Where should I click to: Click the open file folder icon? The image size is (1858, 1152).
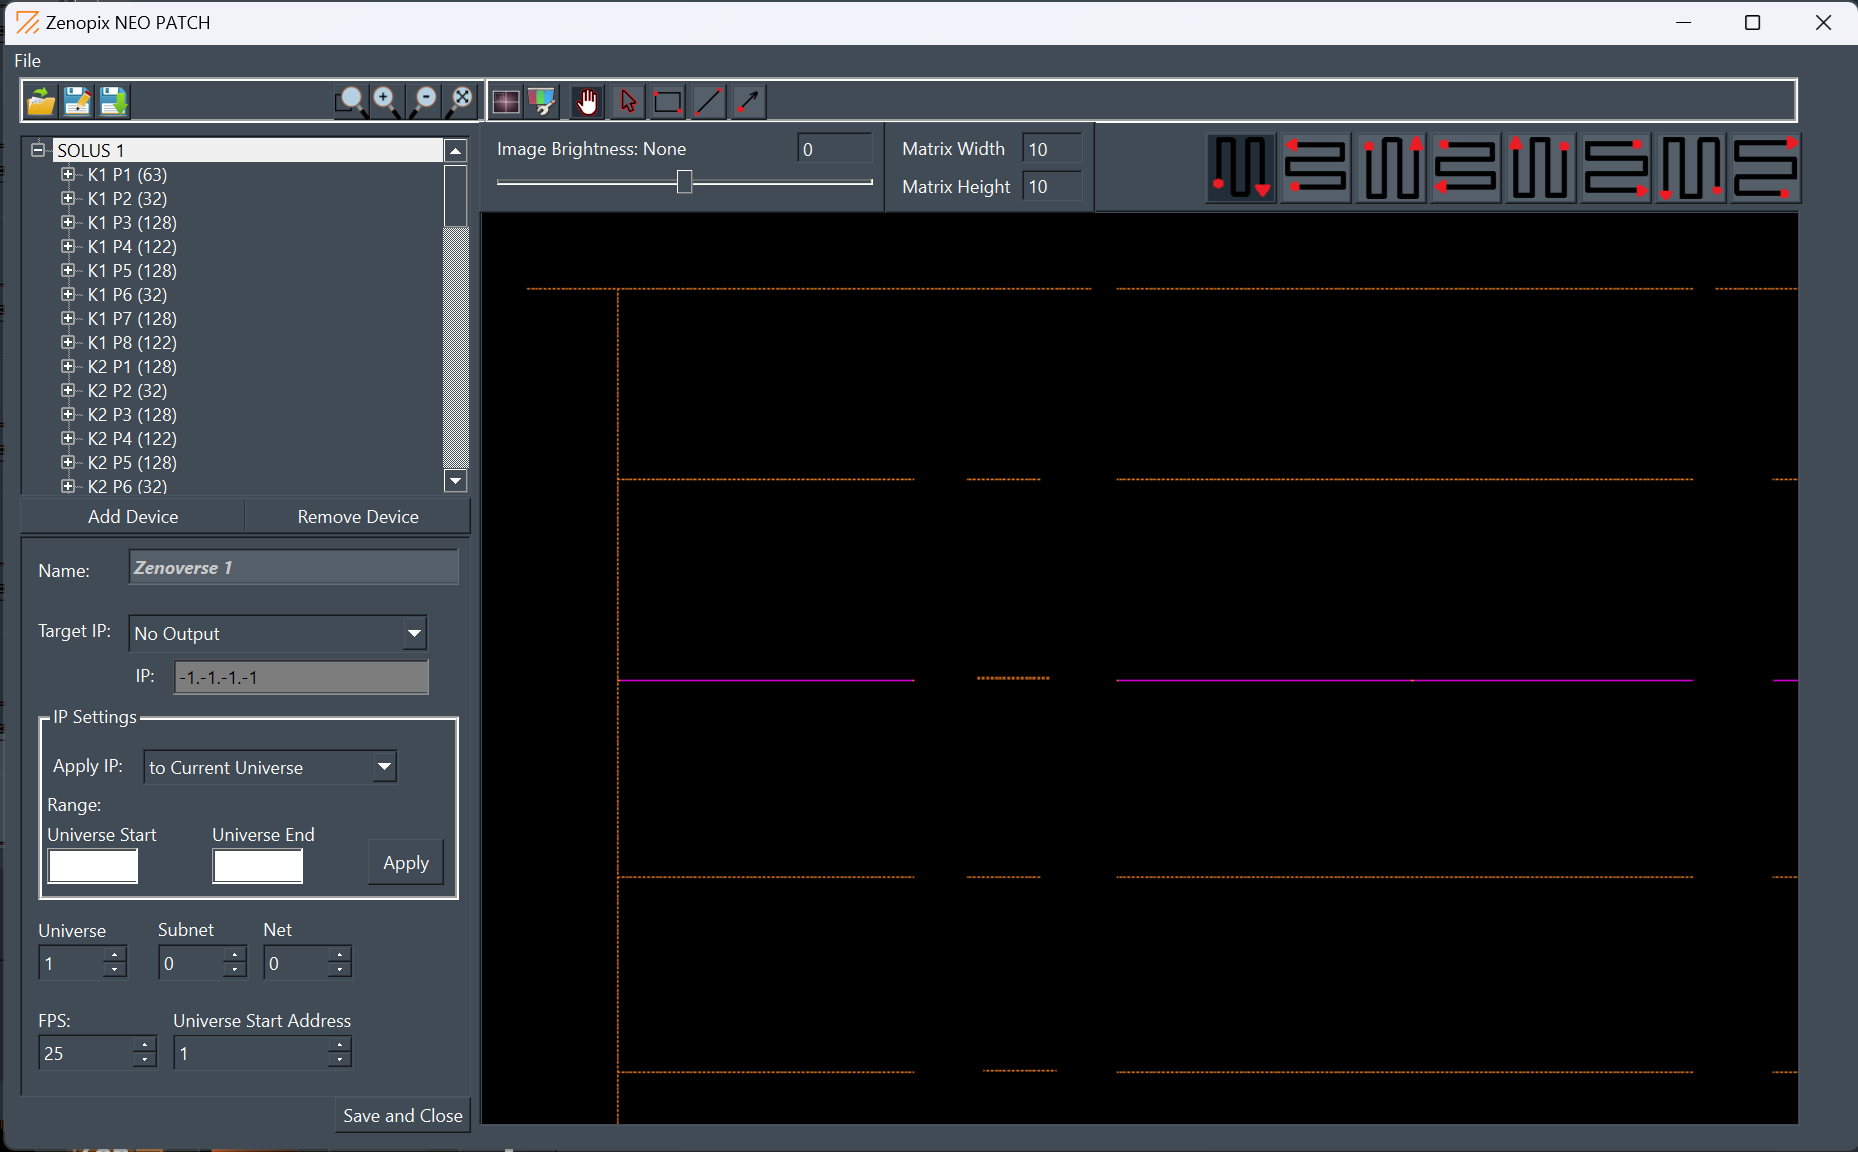pyautogui.click(x=41, y=101)
